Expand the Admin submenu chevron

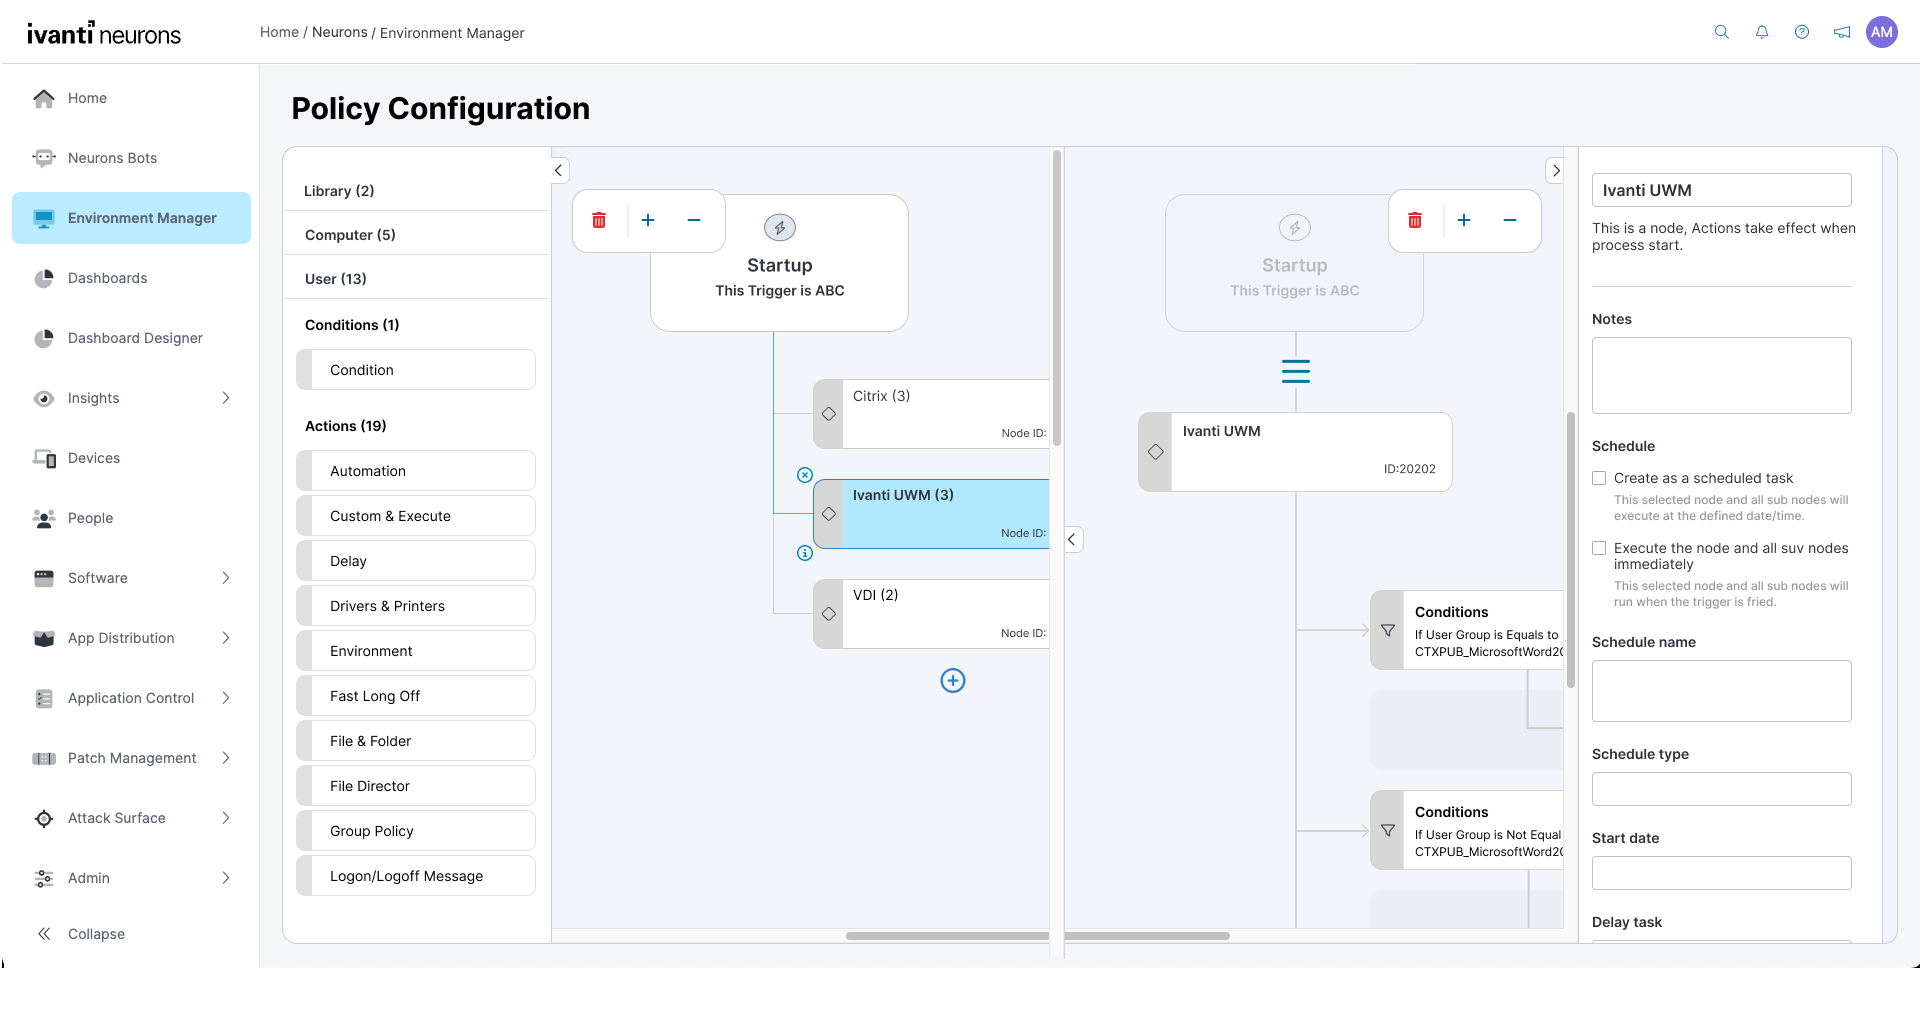(226, 878)
